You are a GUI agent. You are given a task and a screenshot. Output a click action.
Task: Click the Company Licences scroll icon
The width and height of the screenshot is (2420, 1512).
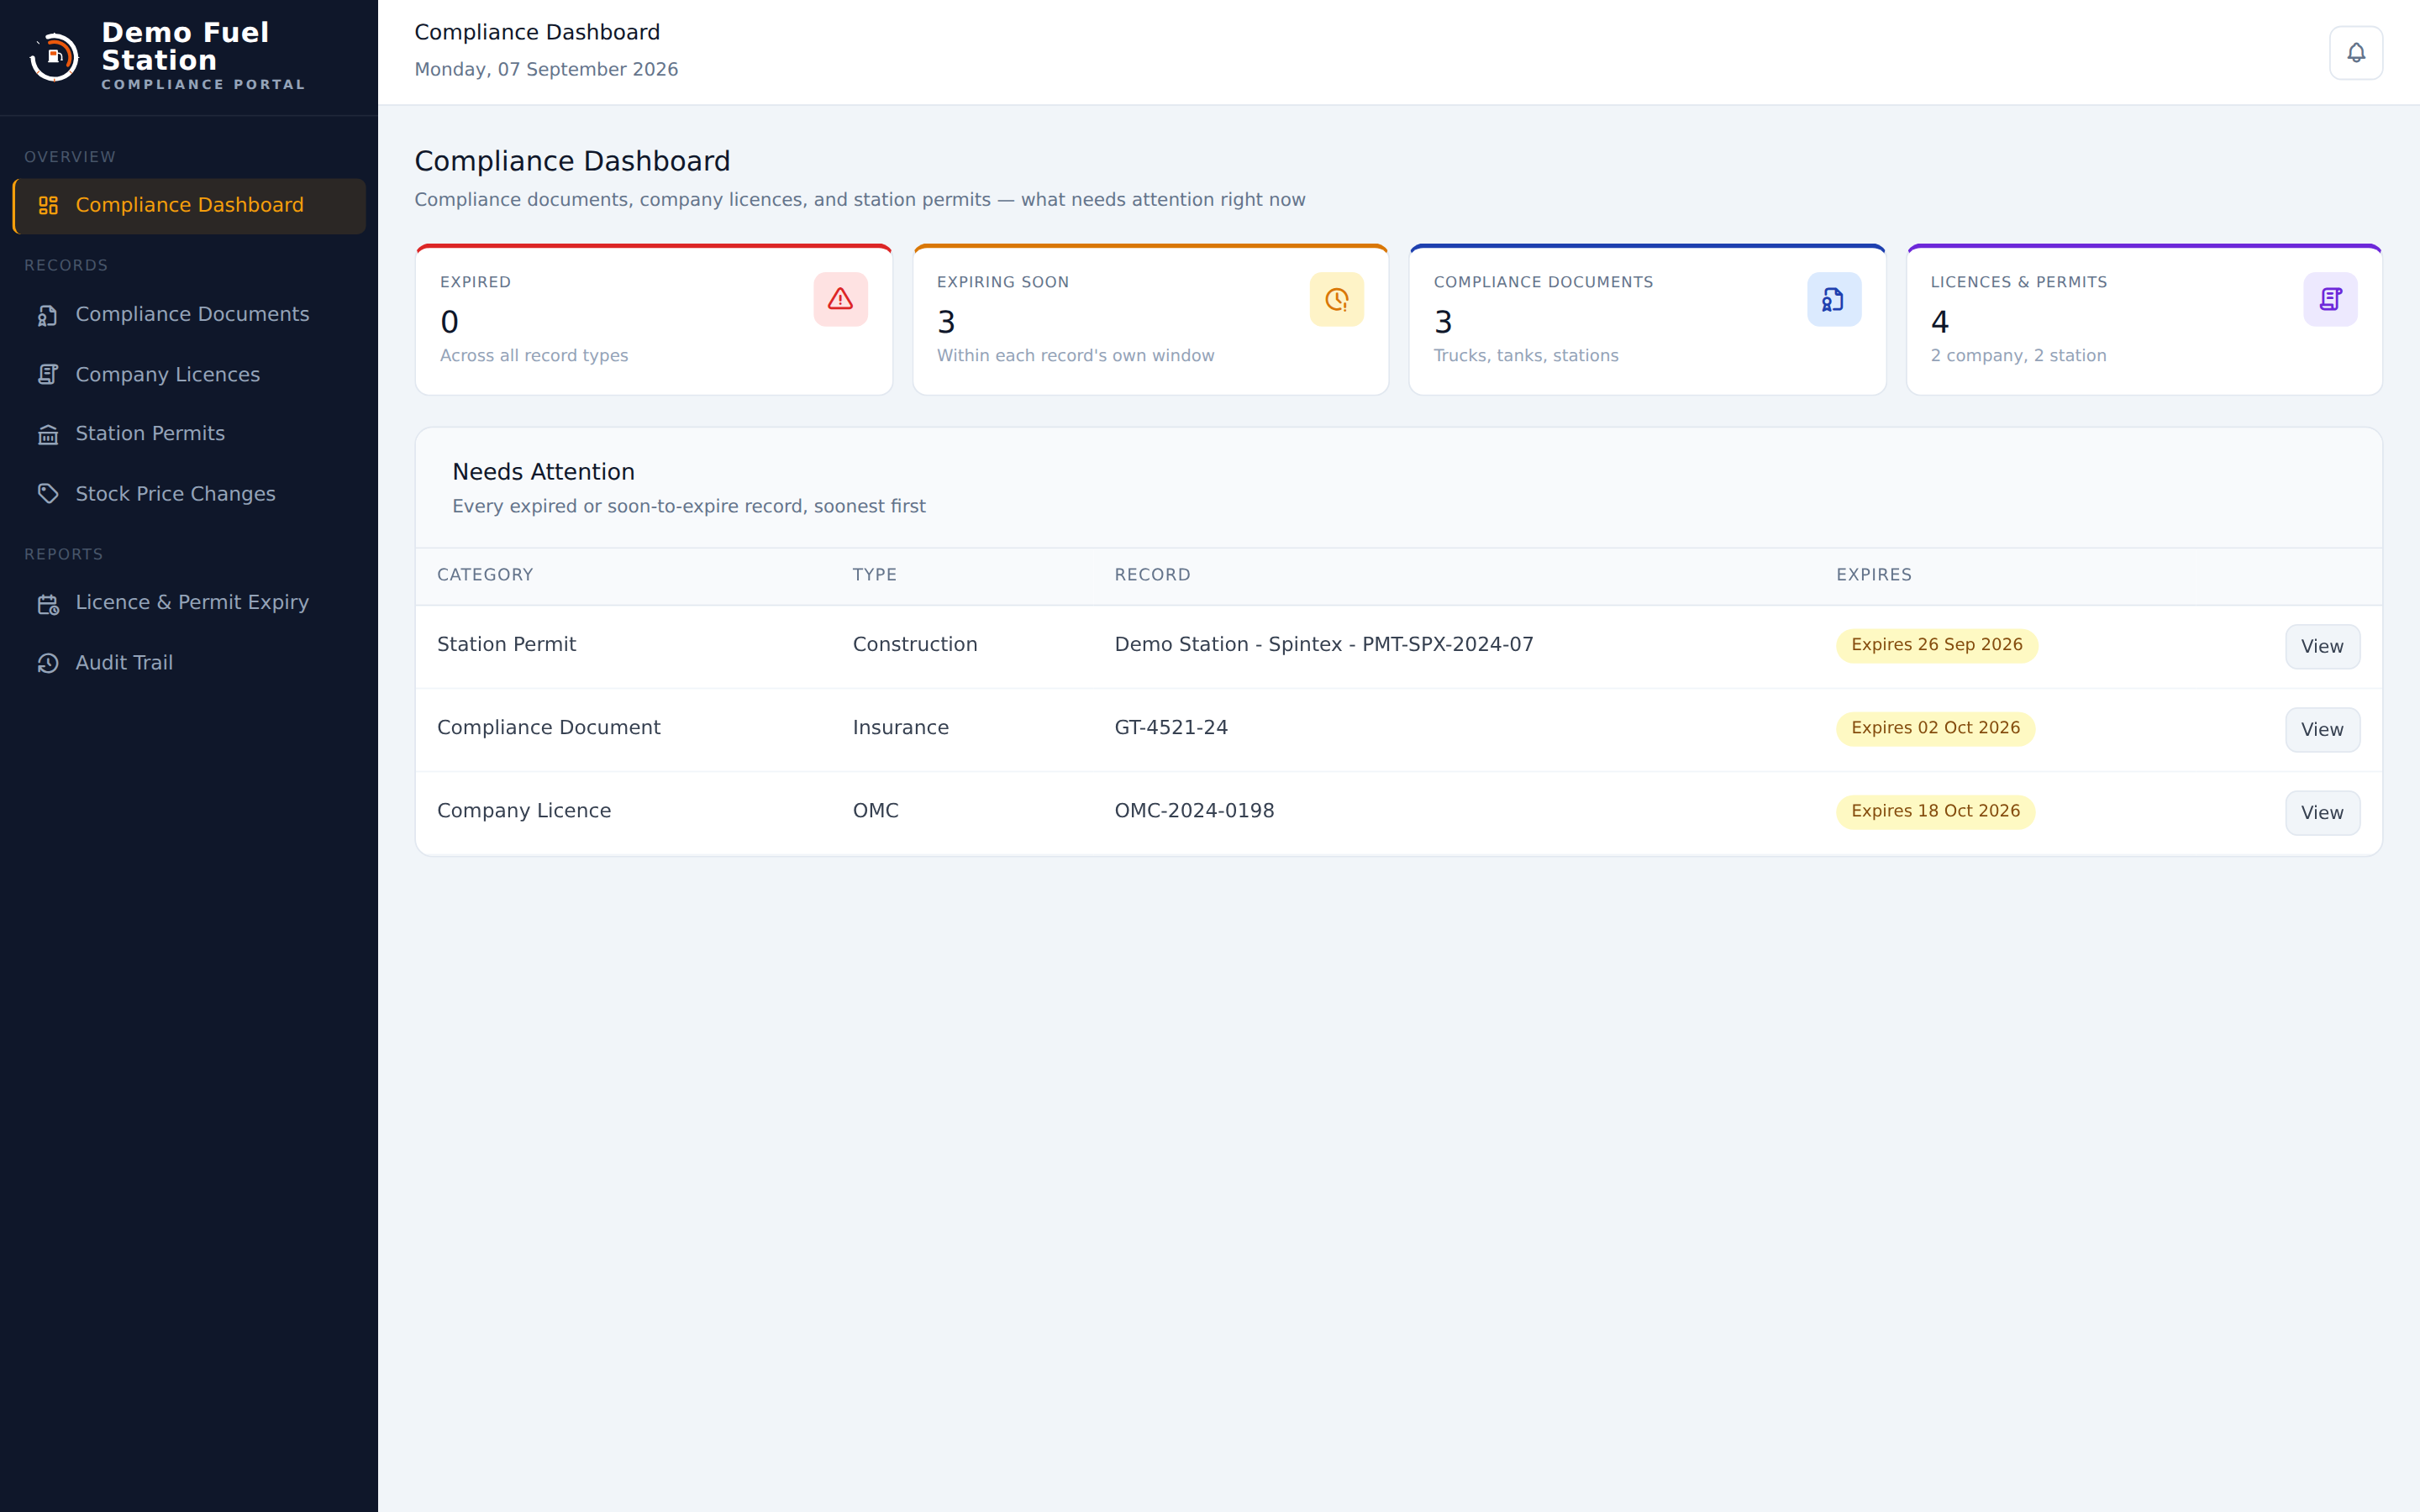coord(48,375)
